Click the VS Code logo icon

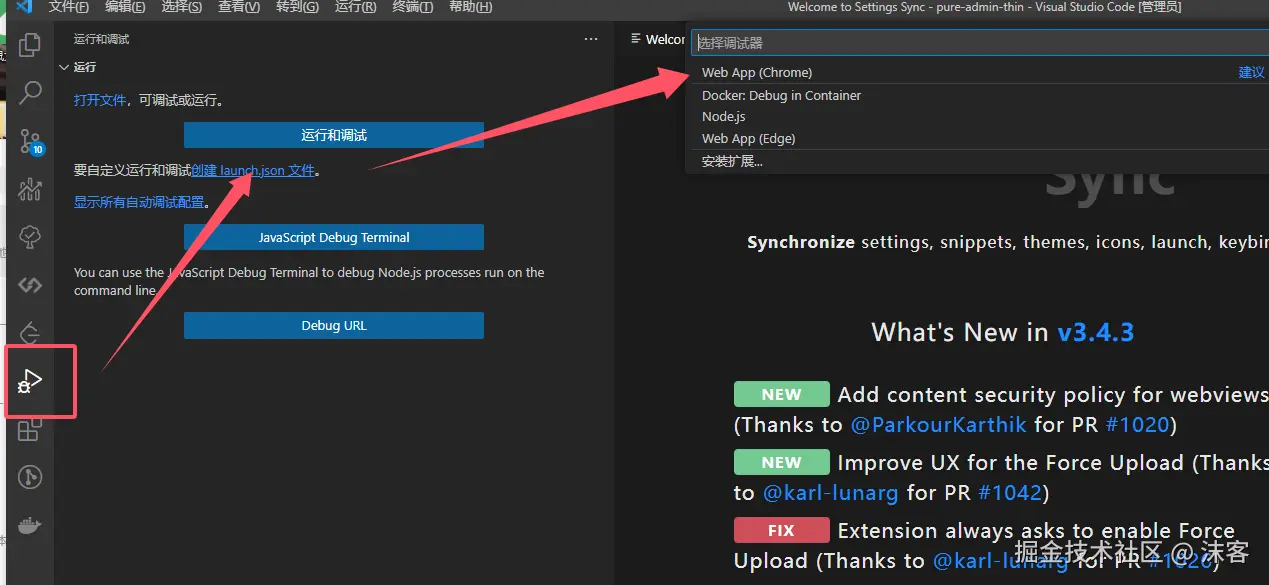[25, 7]
